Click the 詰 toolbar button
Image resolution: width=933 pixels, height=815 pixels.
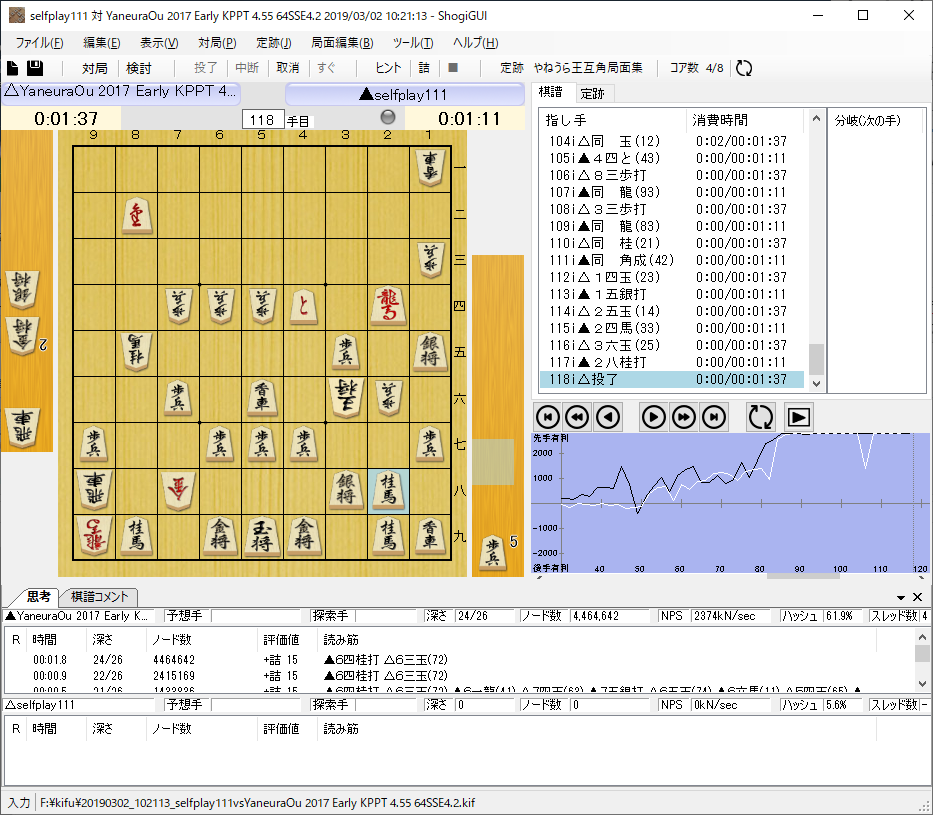coord(424,68)
